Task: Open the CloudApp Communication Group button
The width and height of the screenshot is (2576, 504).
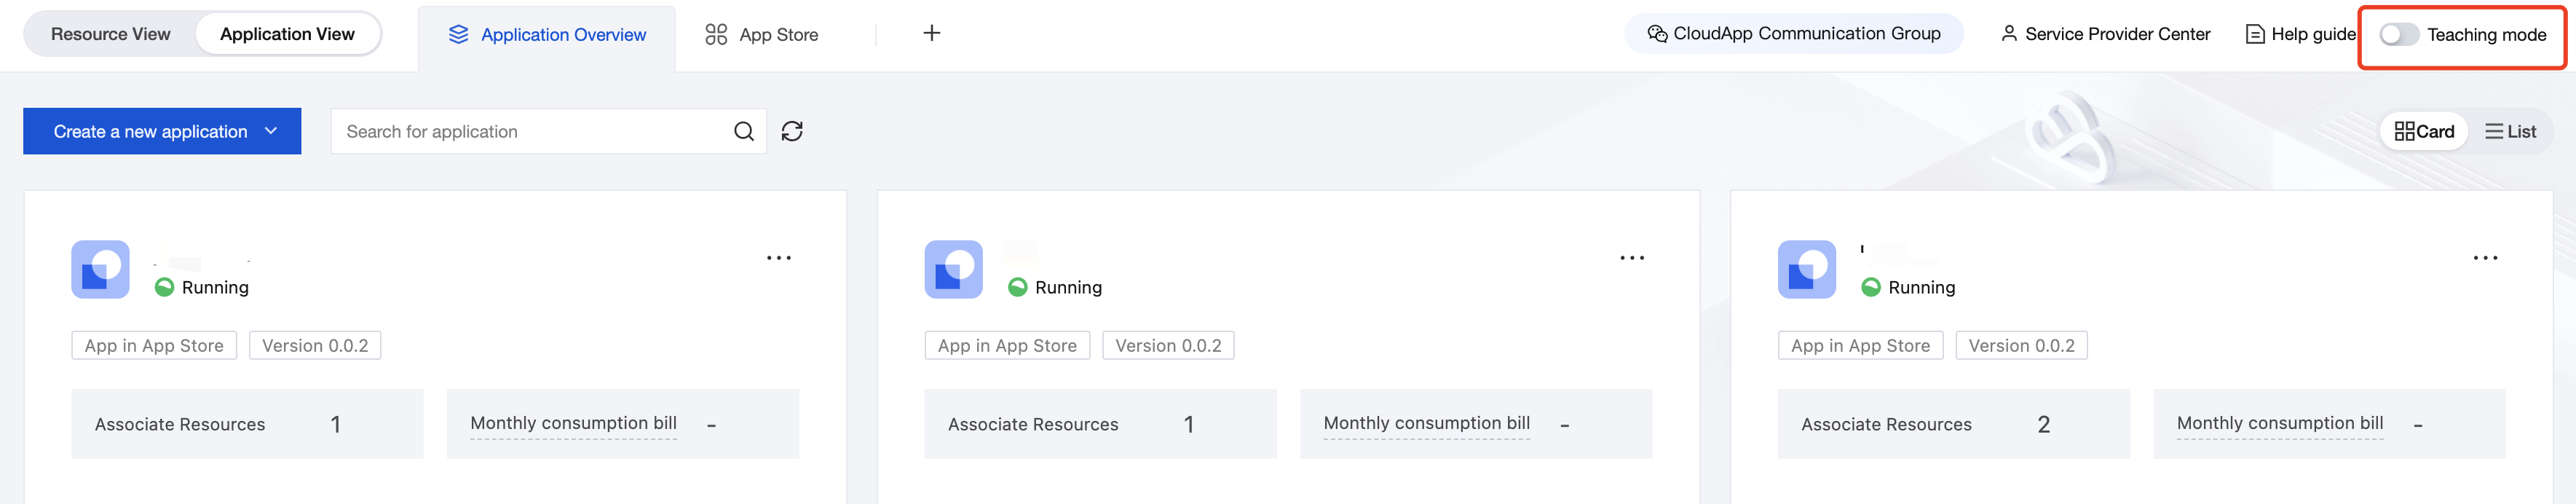Action: click(x=1793, y=34)
